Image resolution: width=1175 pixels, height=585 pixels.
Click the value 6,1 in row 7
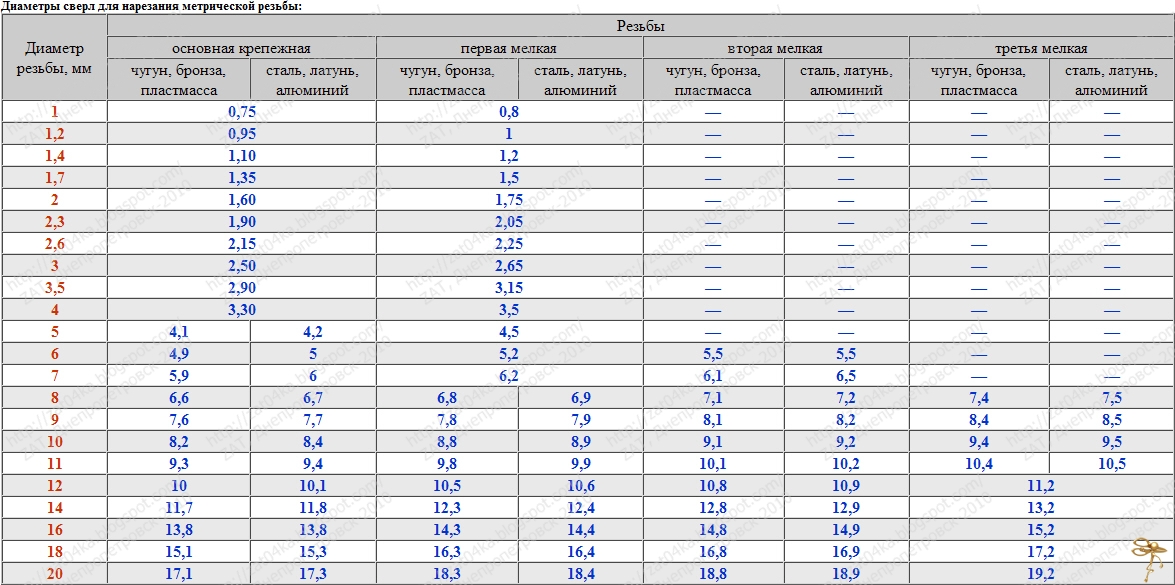pos(713,376)
